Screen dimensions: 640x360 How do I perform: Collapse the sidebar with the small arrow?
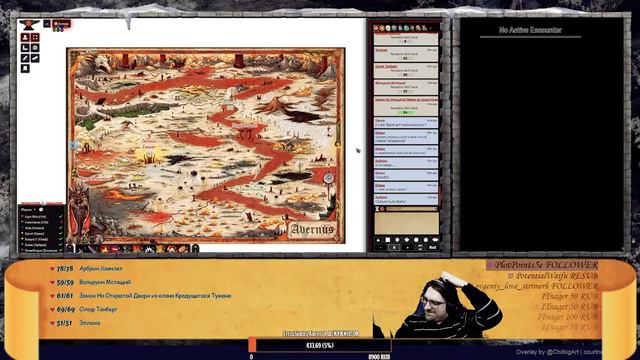tap(431, 28)
